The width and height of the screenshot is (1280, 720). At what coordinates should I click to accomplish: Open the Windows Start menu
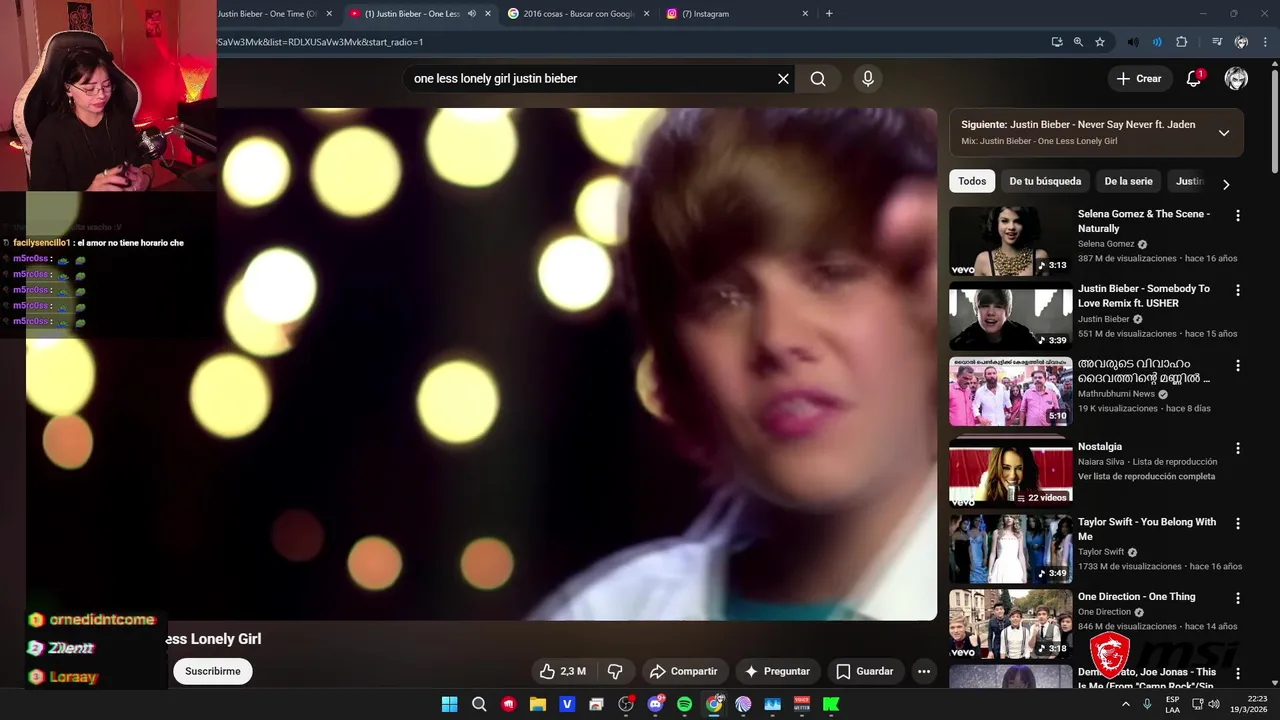(x=450, y=704)
